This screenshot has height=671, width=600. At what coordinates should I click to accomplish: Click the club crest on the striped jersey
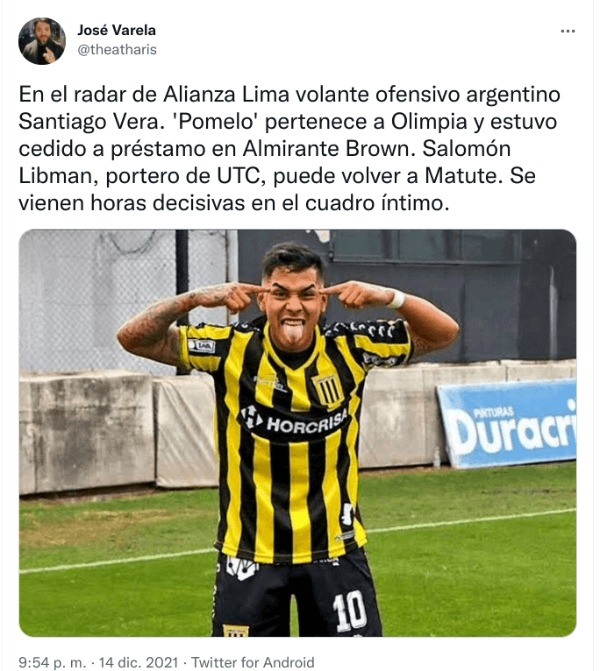click(x=328, y=389)
